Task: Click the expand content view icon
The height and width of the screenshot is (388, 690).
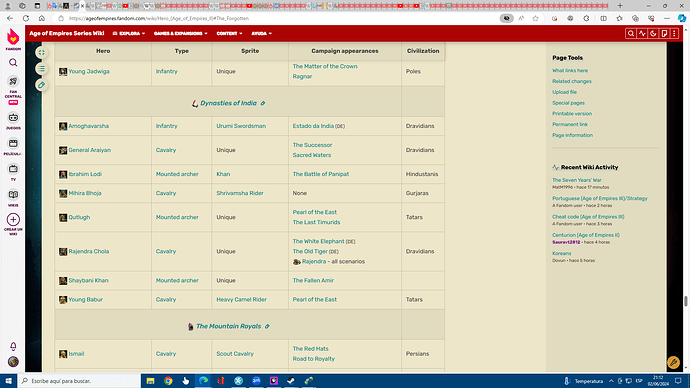Action: pyautogui.click(x=41, y=52)
